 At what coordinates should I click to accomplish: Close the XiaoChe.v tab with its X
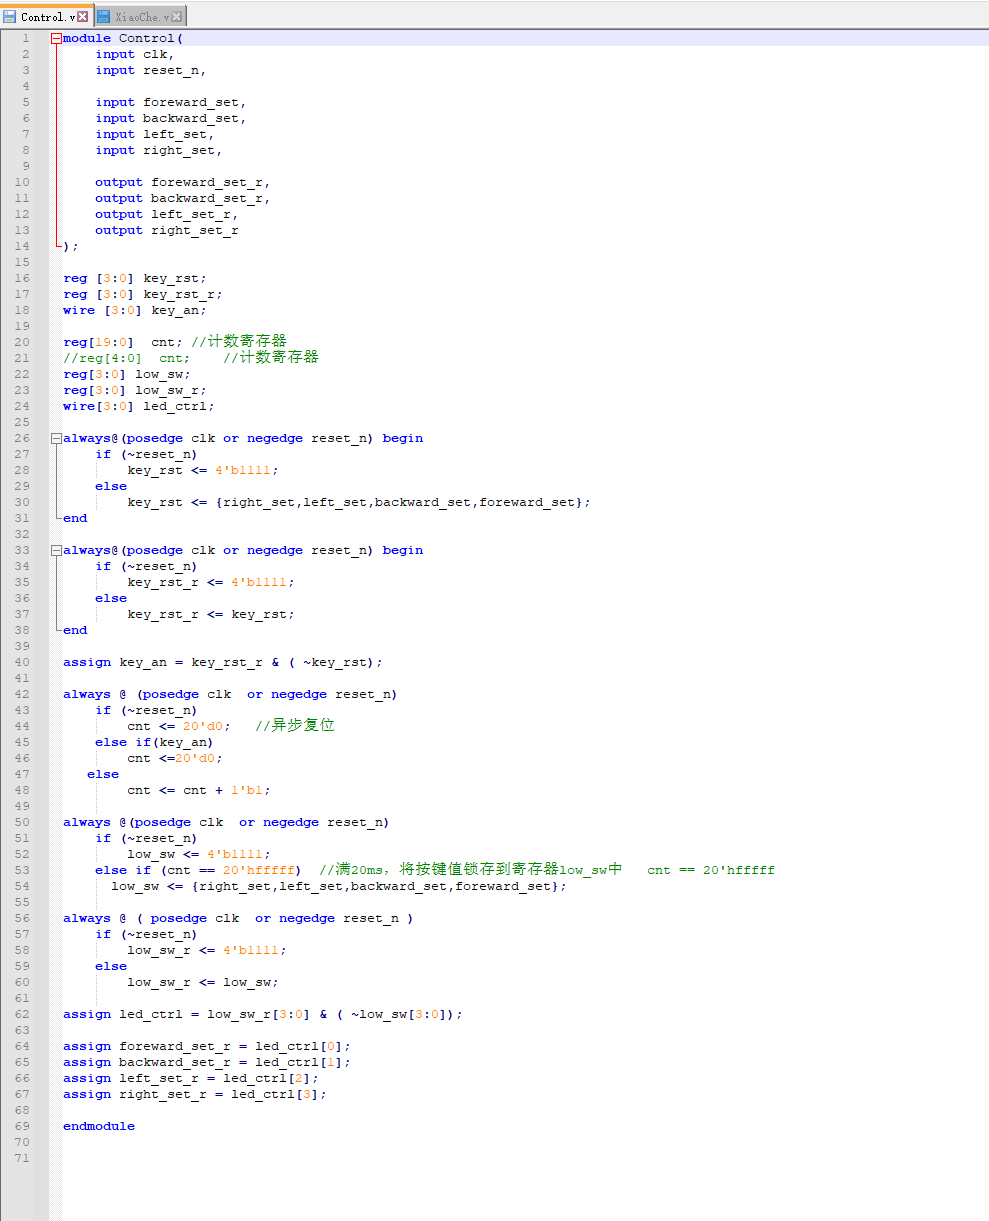[x=177, y=17]
